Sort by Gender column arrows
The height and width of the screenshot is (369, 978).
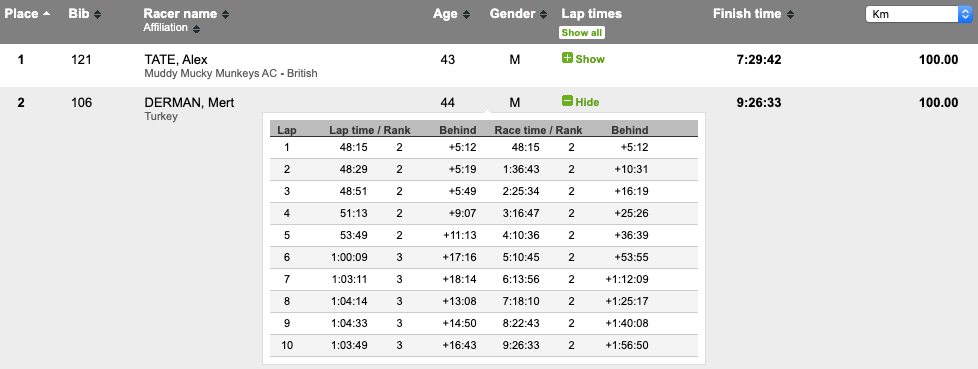(x=543, y=14)
